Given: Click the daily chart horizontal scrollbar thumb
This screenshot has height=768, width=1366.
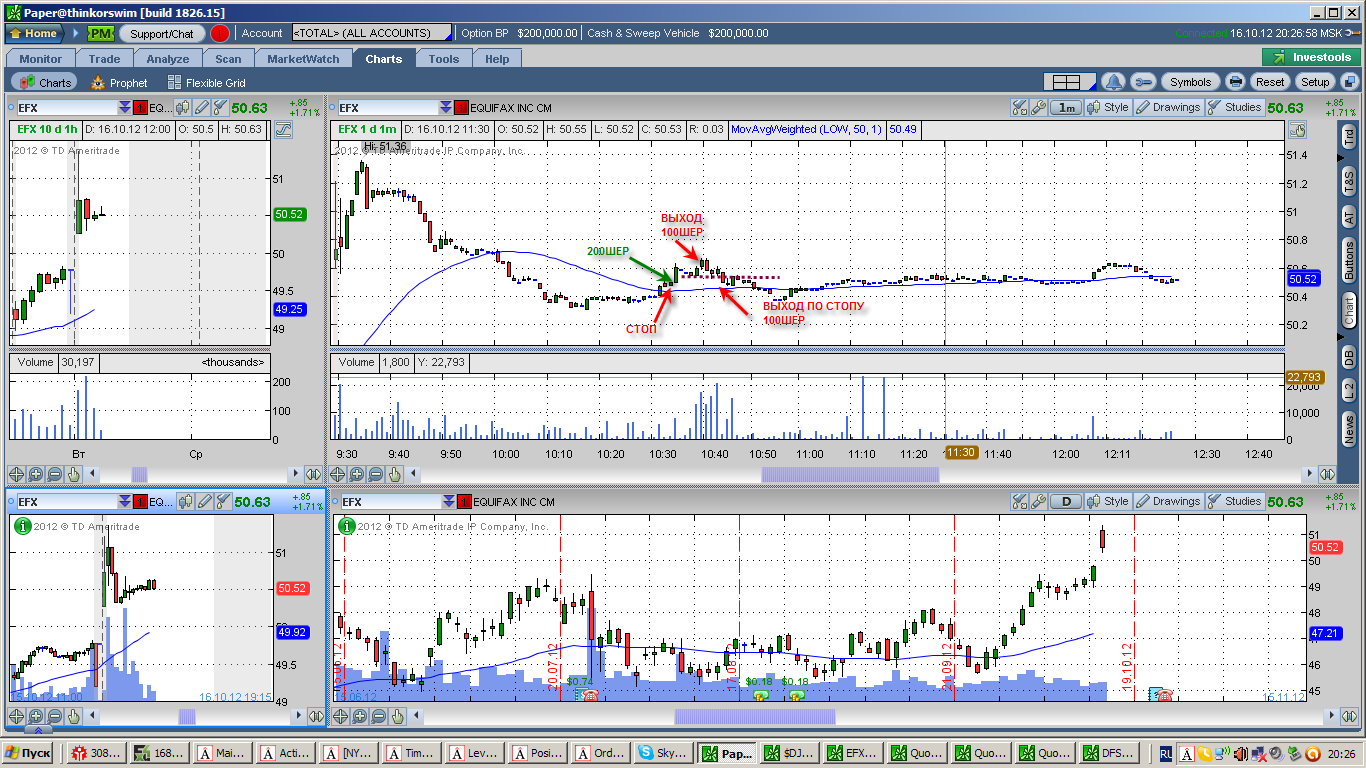Looking at the screenshot, I should [754, 716].
